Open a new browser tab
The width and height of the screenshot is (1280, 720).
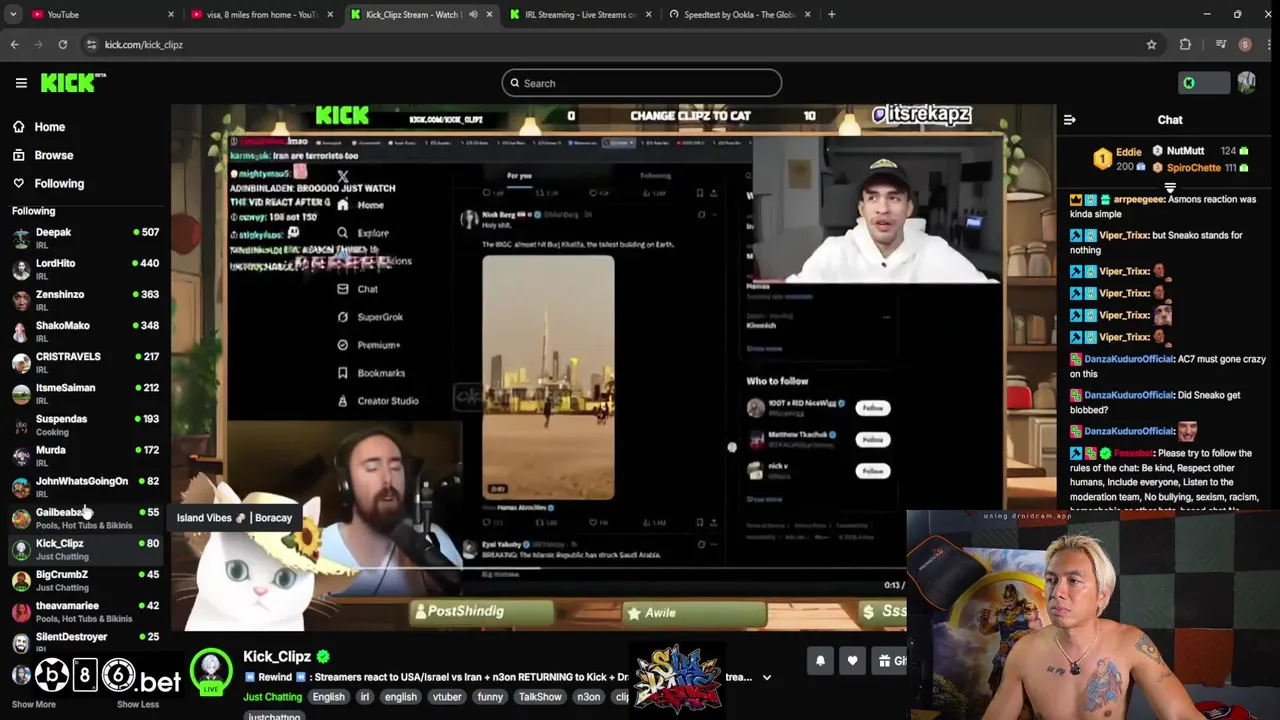pos(832,14)
